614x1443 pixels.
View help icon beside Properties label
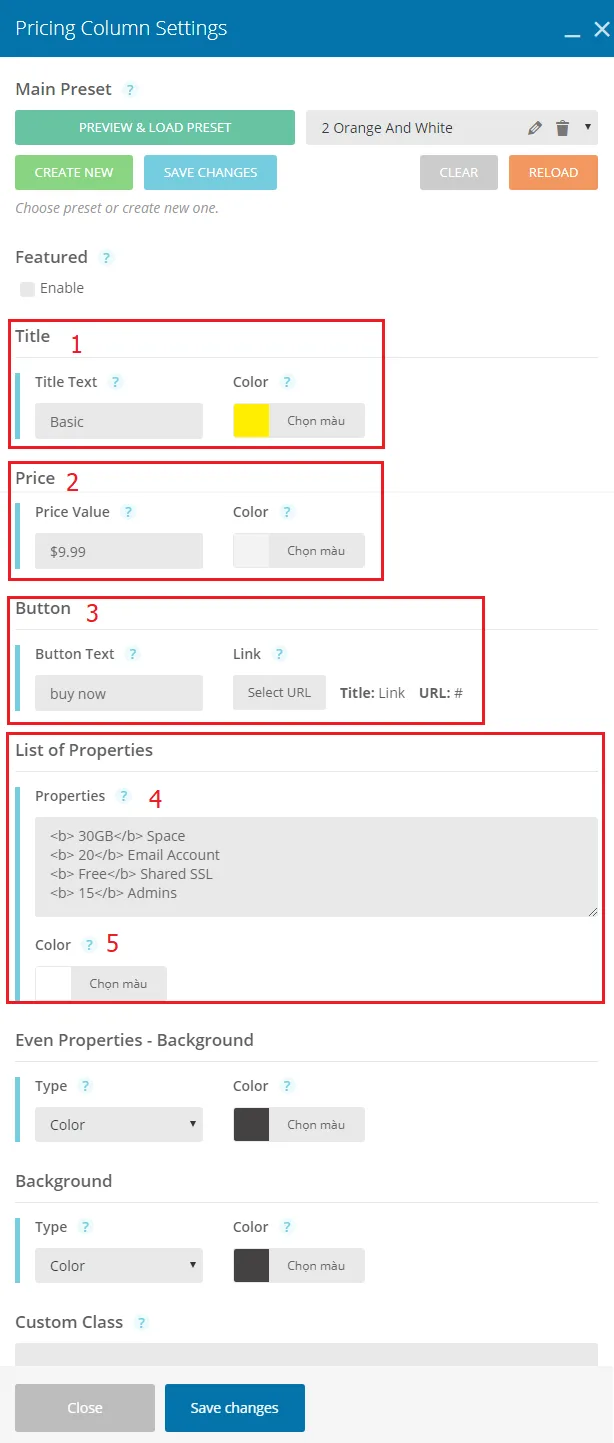point(123,796)
